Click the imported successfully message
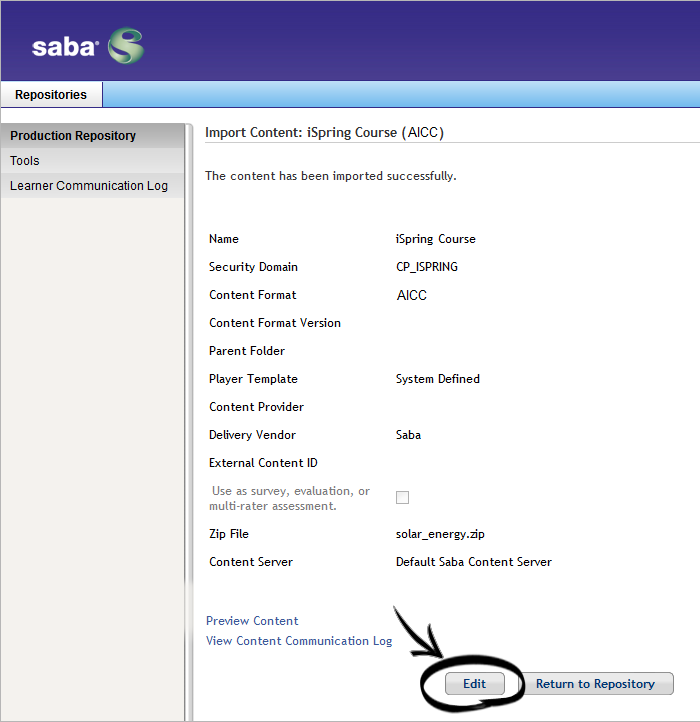This screenshot has height=722, width=700. (331, 176)
